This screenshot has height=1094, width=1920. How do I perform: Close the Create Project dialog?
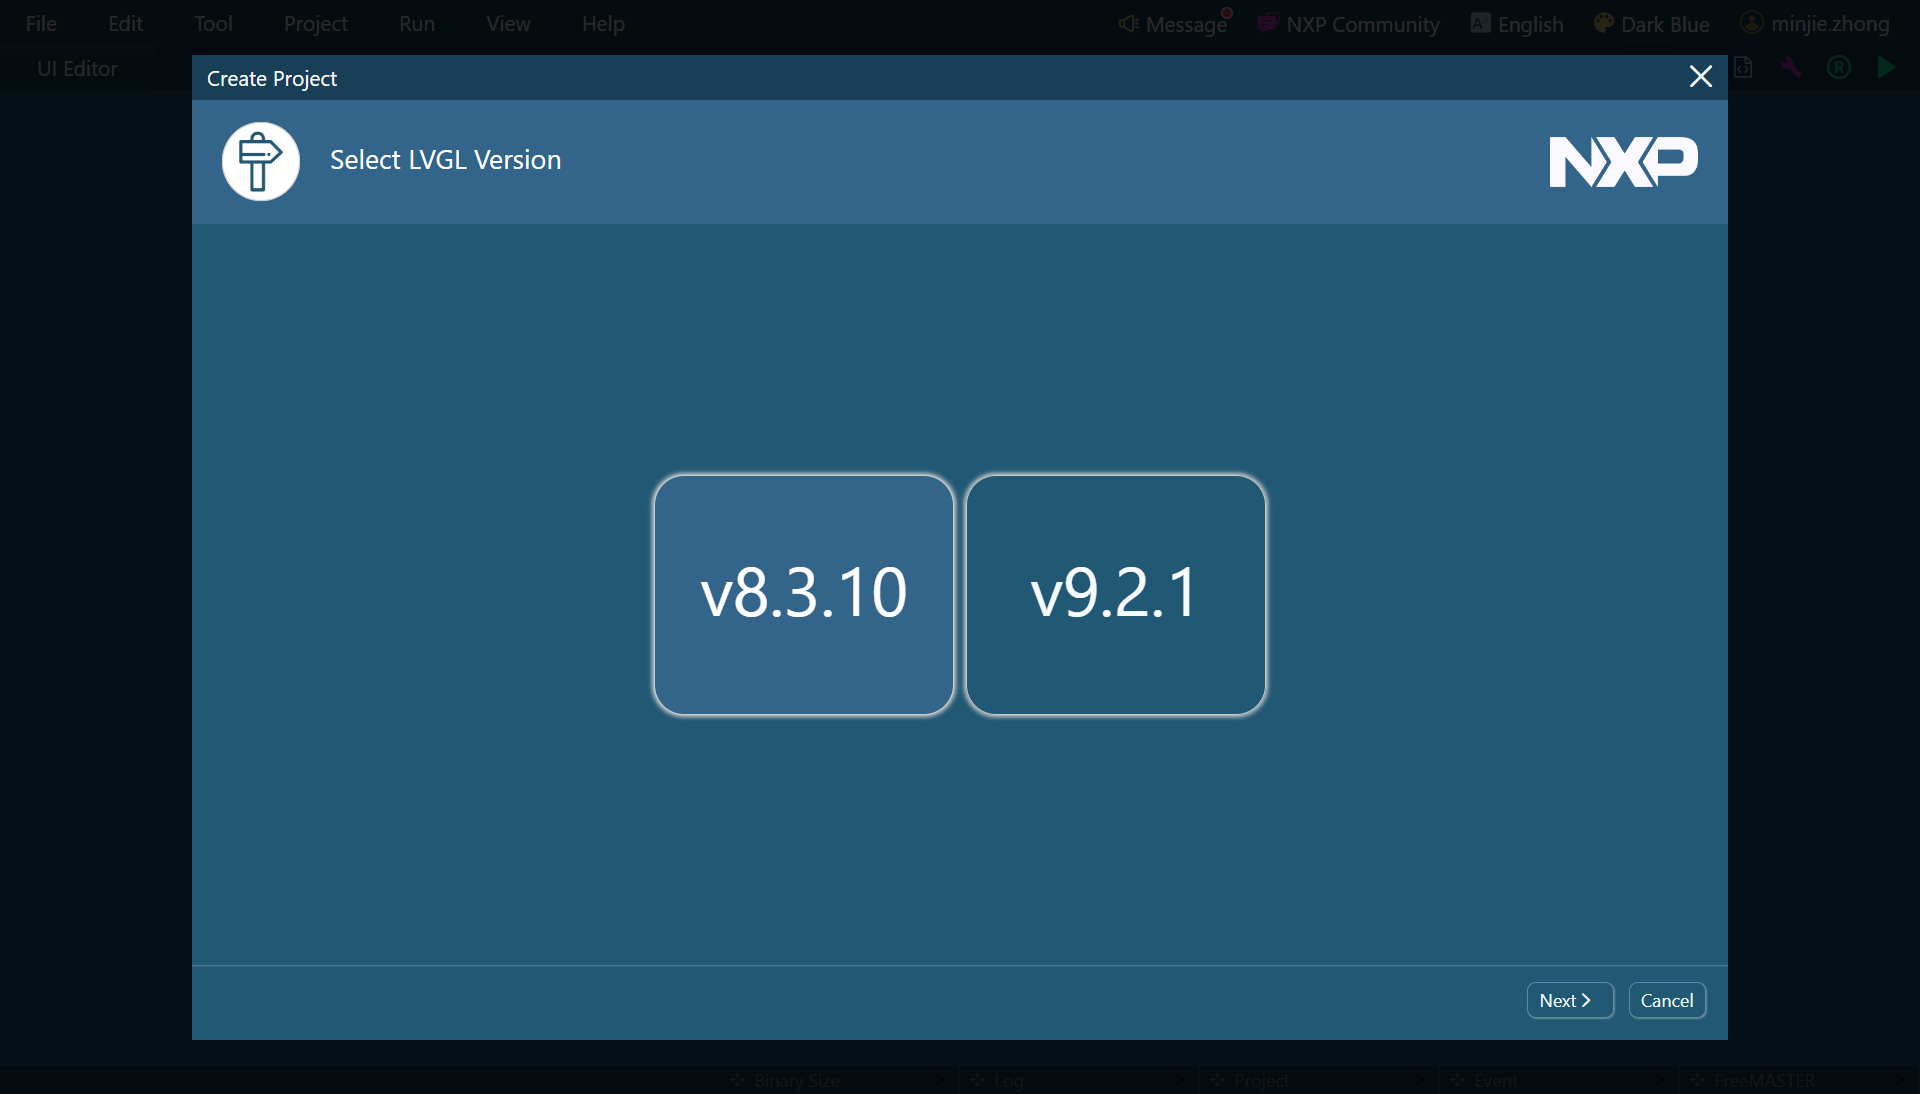point(1700,77)
